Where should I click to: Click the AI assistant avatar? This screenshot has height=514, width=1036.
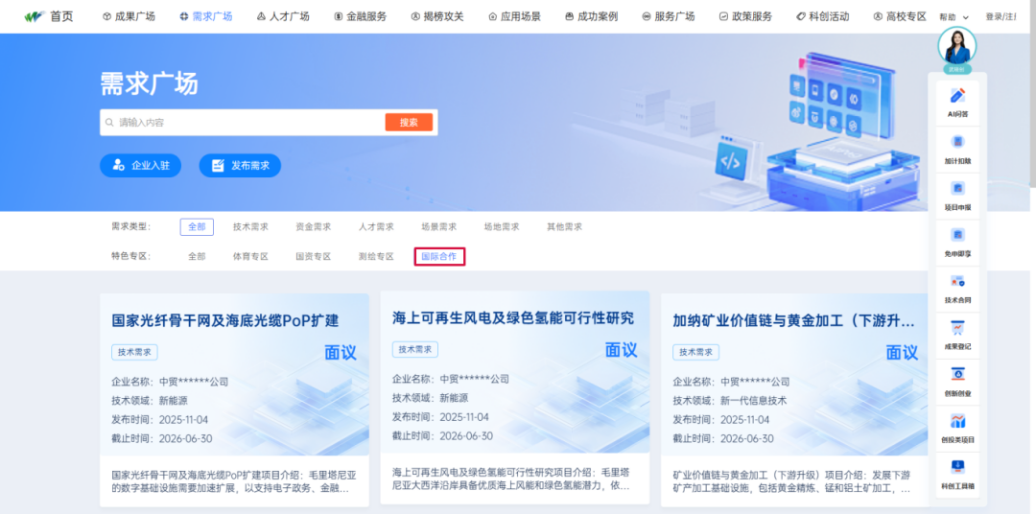[957, 46]
